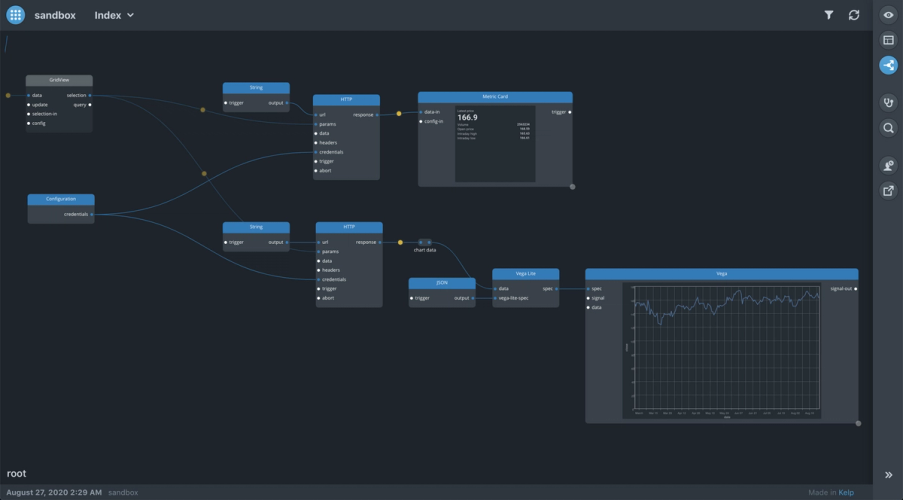Click the magnifier search icon in sidebar
903x500 pixels.
(x=889, y=128)
